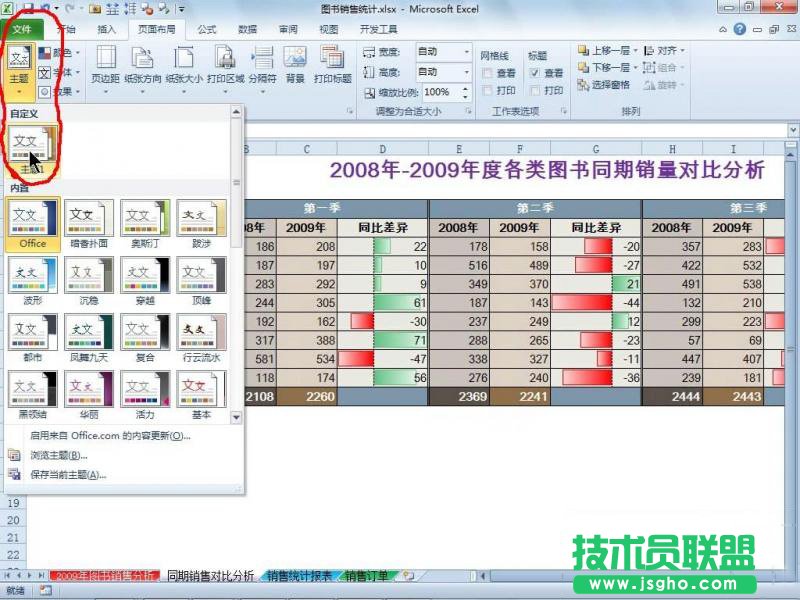Check 查看 under 网格线 (Gridlines View)
This screenshot has height=600, width=800.
pyautogui.click(x=488, y=72)
